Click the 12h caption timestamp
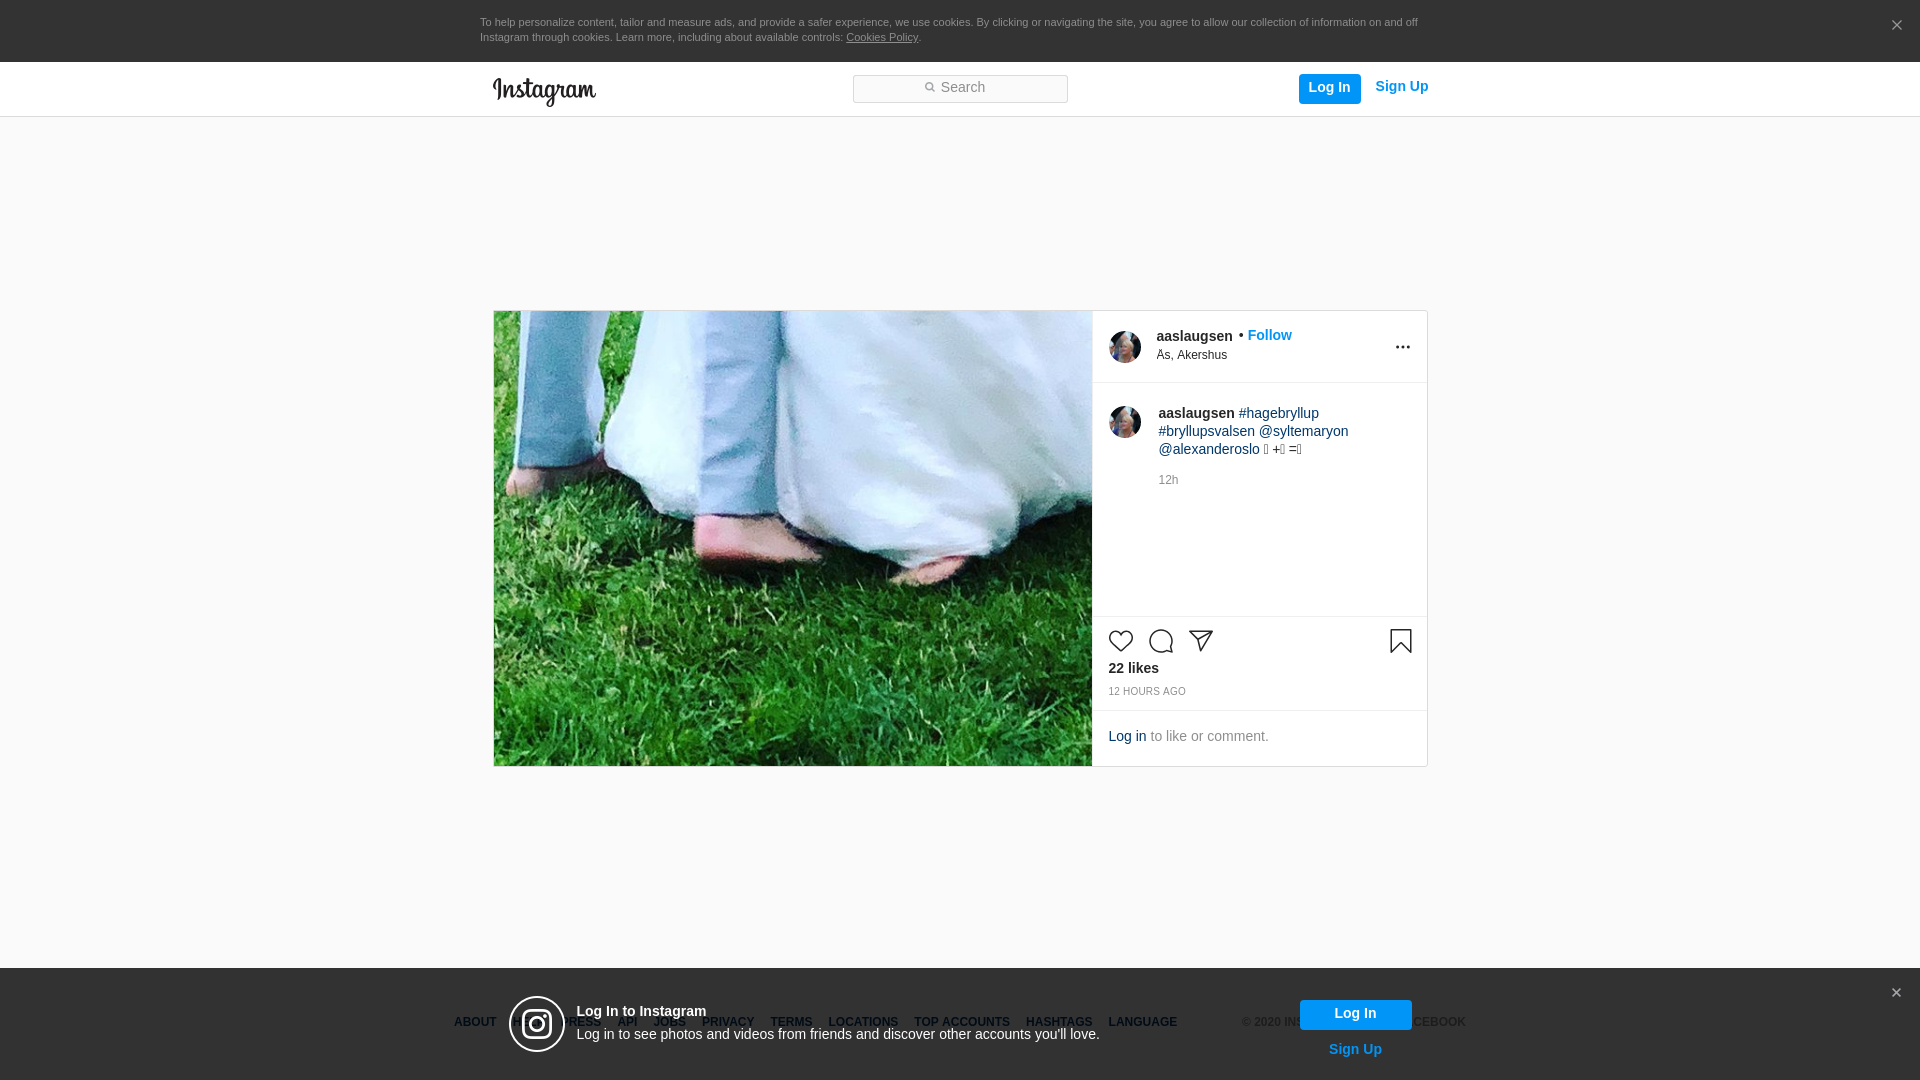The image size is (1920, 1080). point(1168,480)
